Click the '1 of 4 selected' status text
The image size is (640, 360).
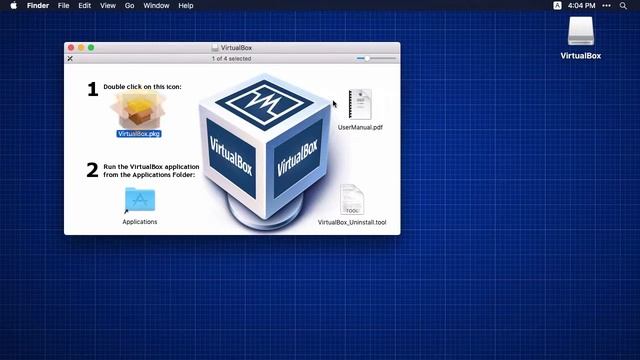[x=231, y=59]
